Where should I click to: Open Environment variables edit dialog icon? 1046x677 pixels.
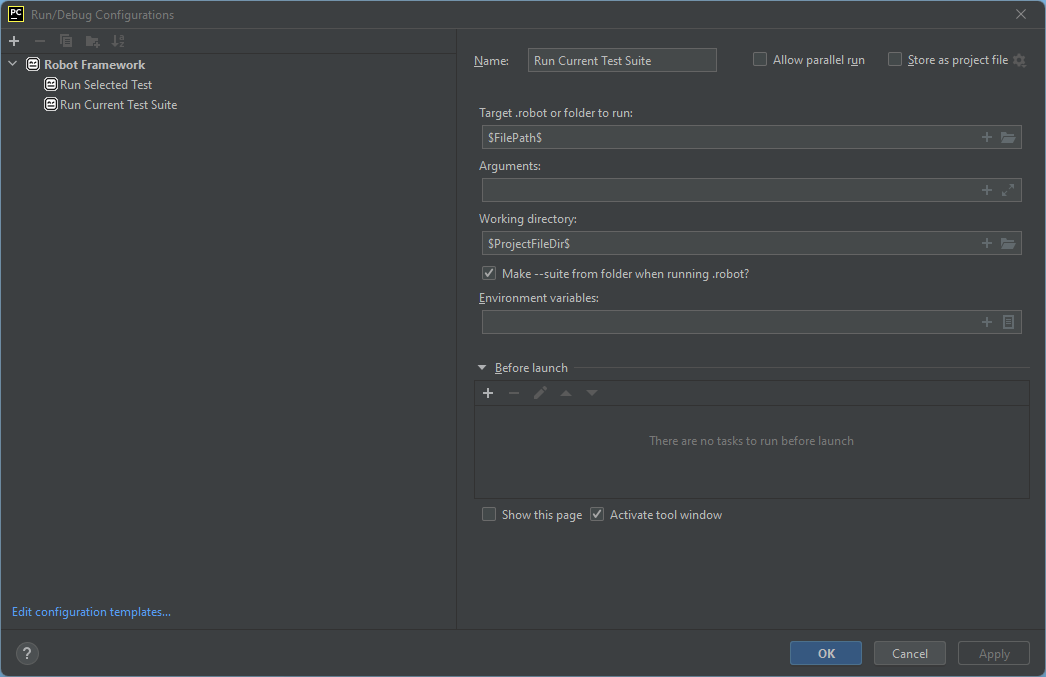[1008, 322]
